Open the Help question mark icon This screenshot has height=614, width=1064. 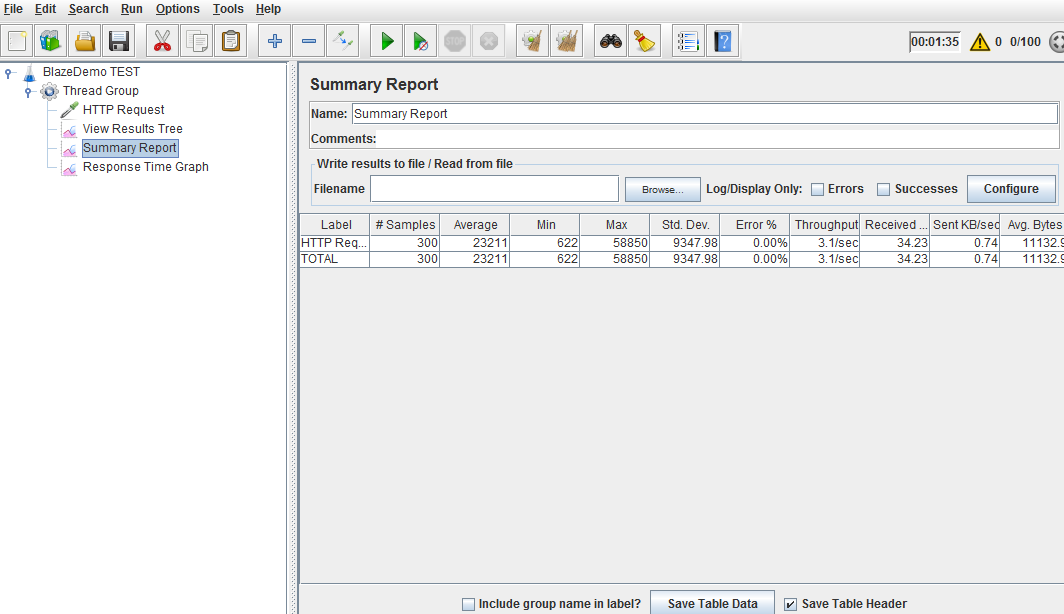[x=722, y=42]
